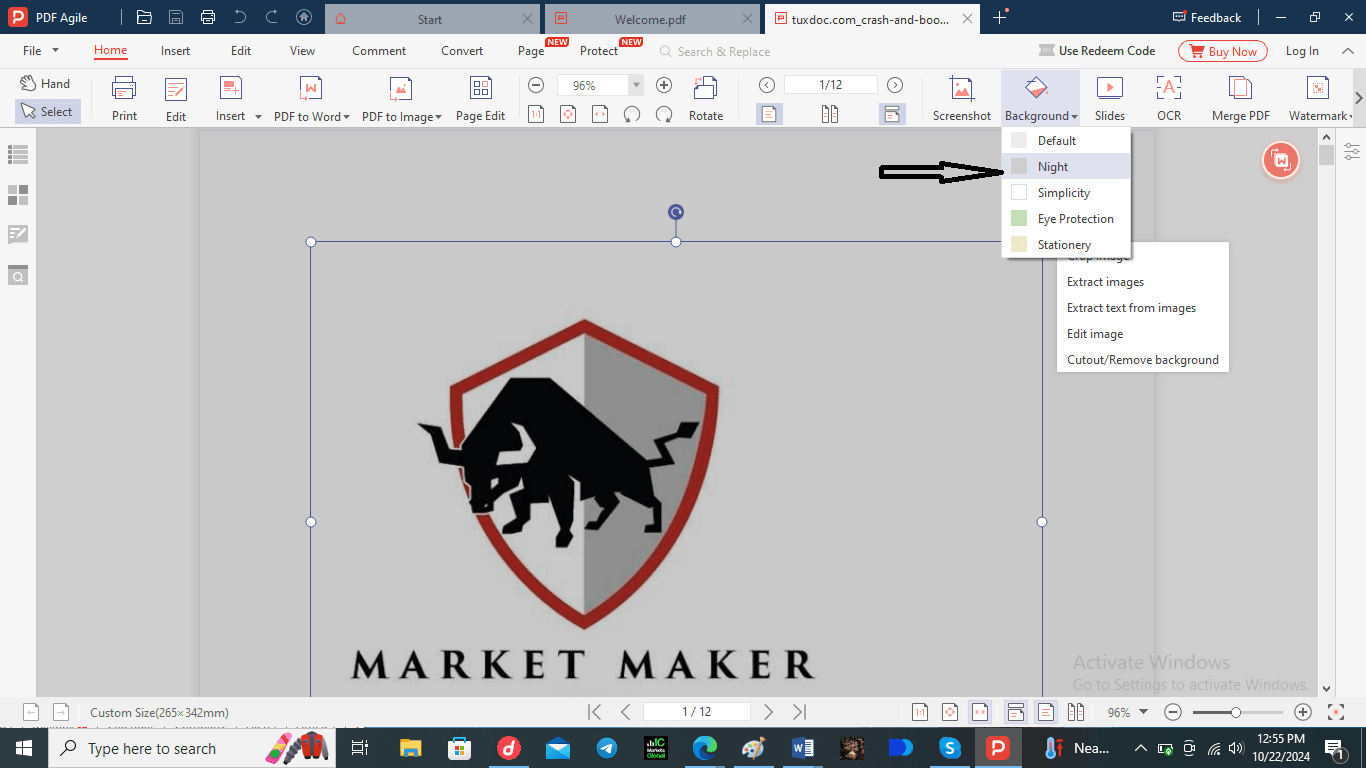The height and width of the screenshot is (768, 1366).
Task: Click the undo arrow in the title bar
Action: click(x=239, y=17)
